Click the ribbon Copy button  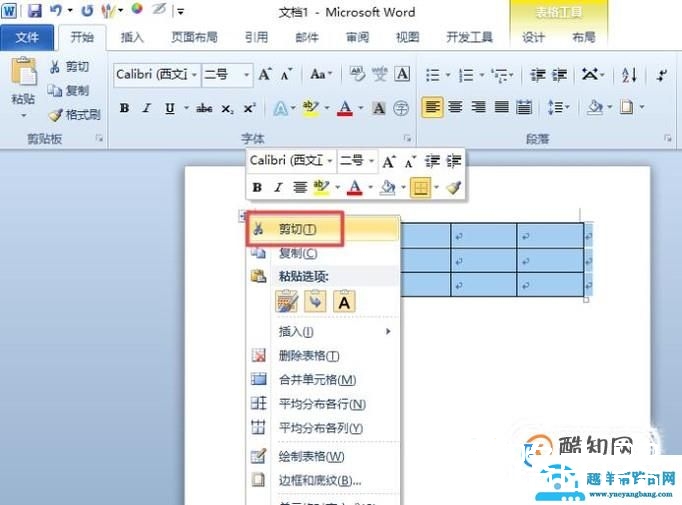click(x=68, y=90)
